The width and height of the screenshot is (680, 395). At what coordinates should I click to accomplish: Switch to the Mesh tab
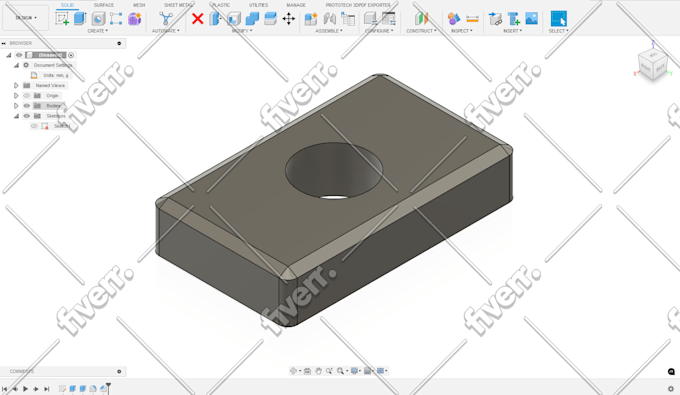coord(139,5)
